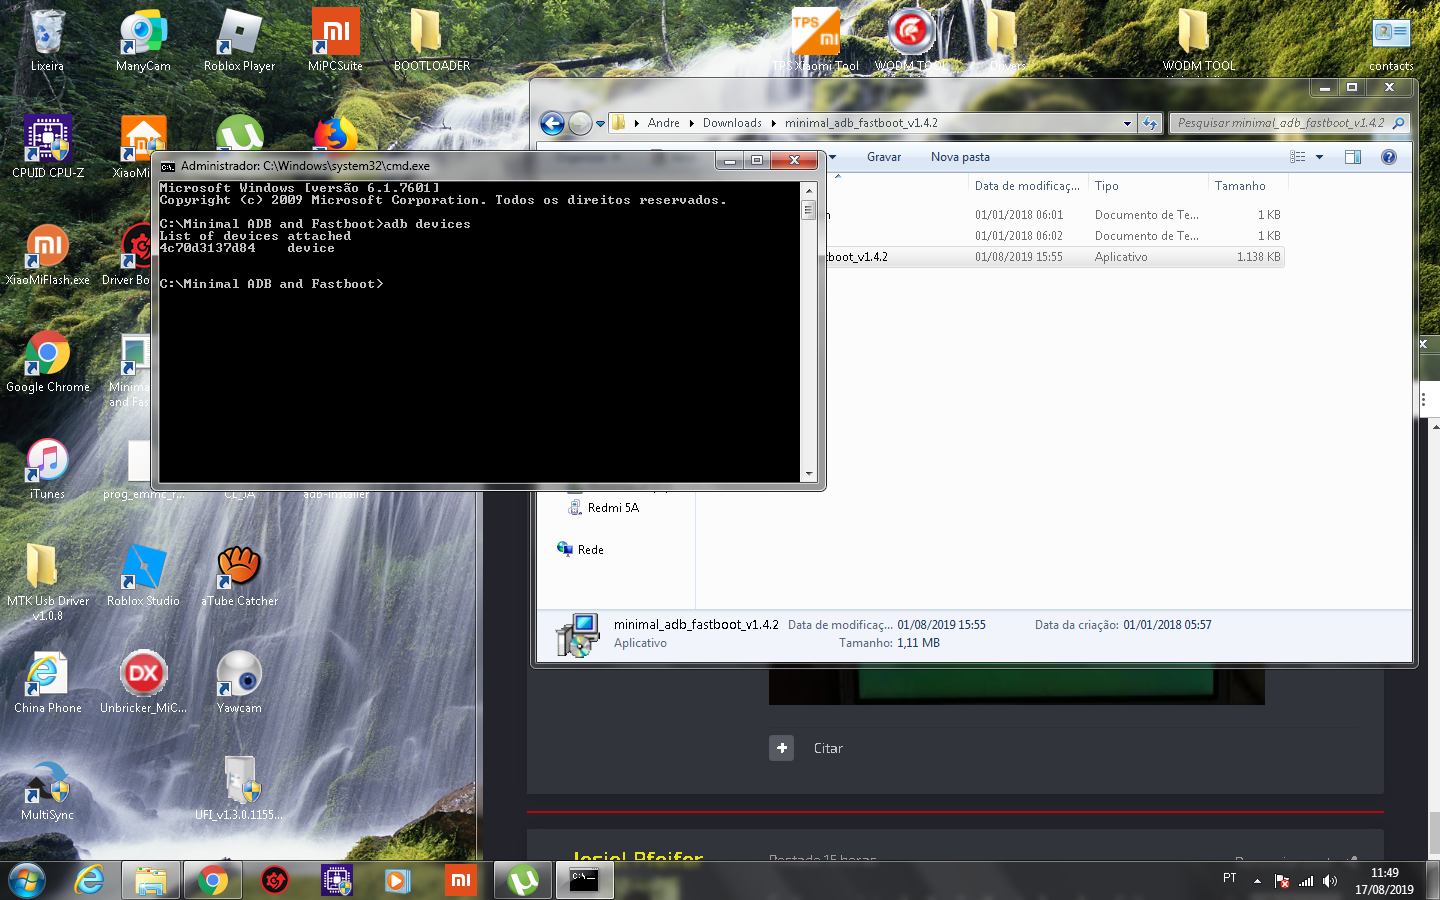Click the PT language indicator
The image size is (1440, 900).
(1229, 878)
